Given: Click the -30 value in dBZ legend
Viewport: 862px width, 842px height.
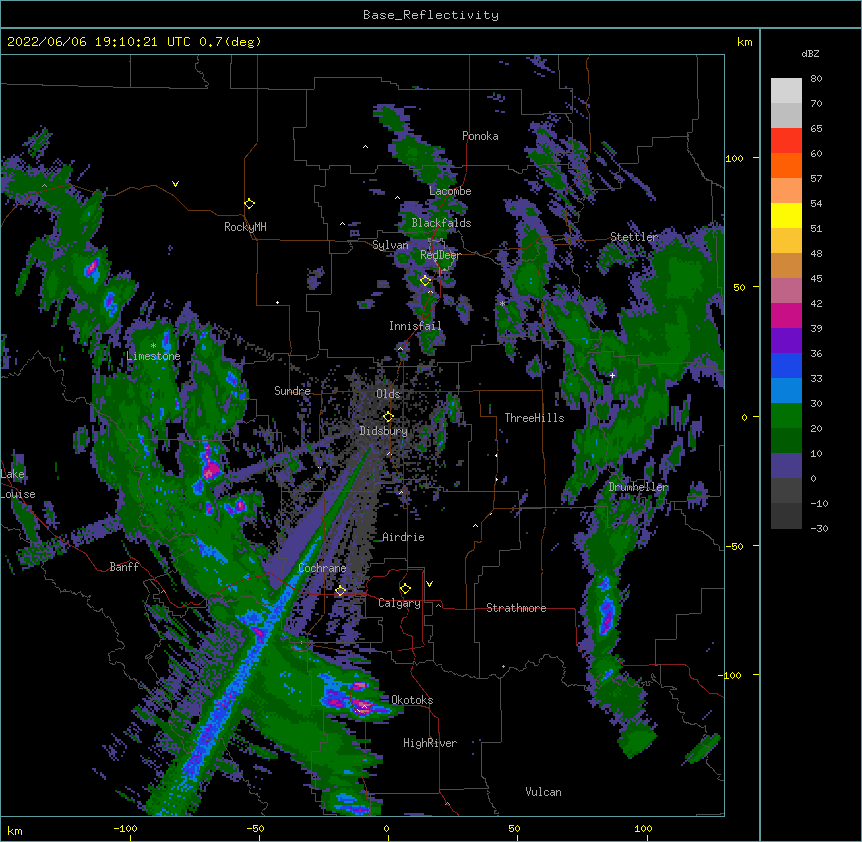Looking at the screenshot, I should [819, 529].
